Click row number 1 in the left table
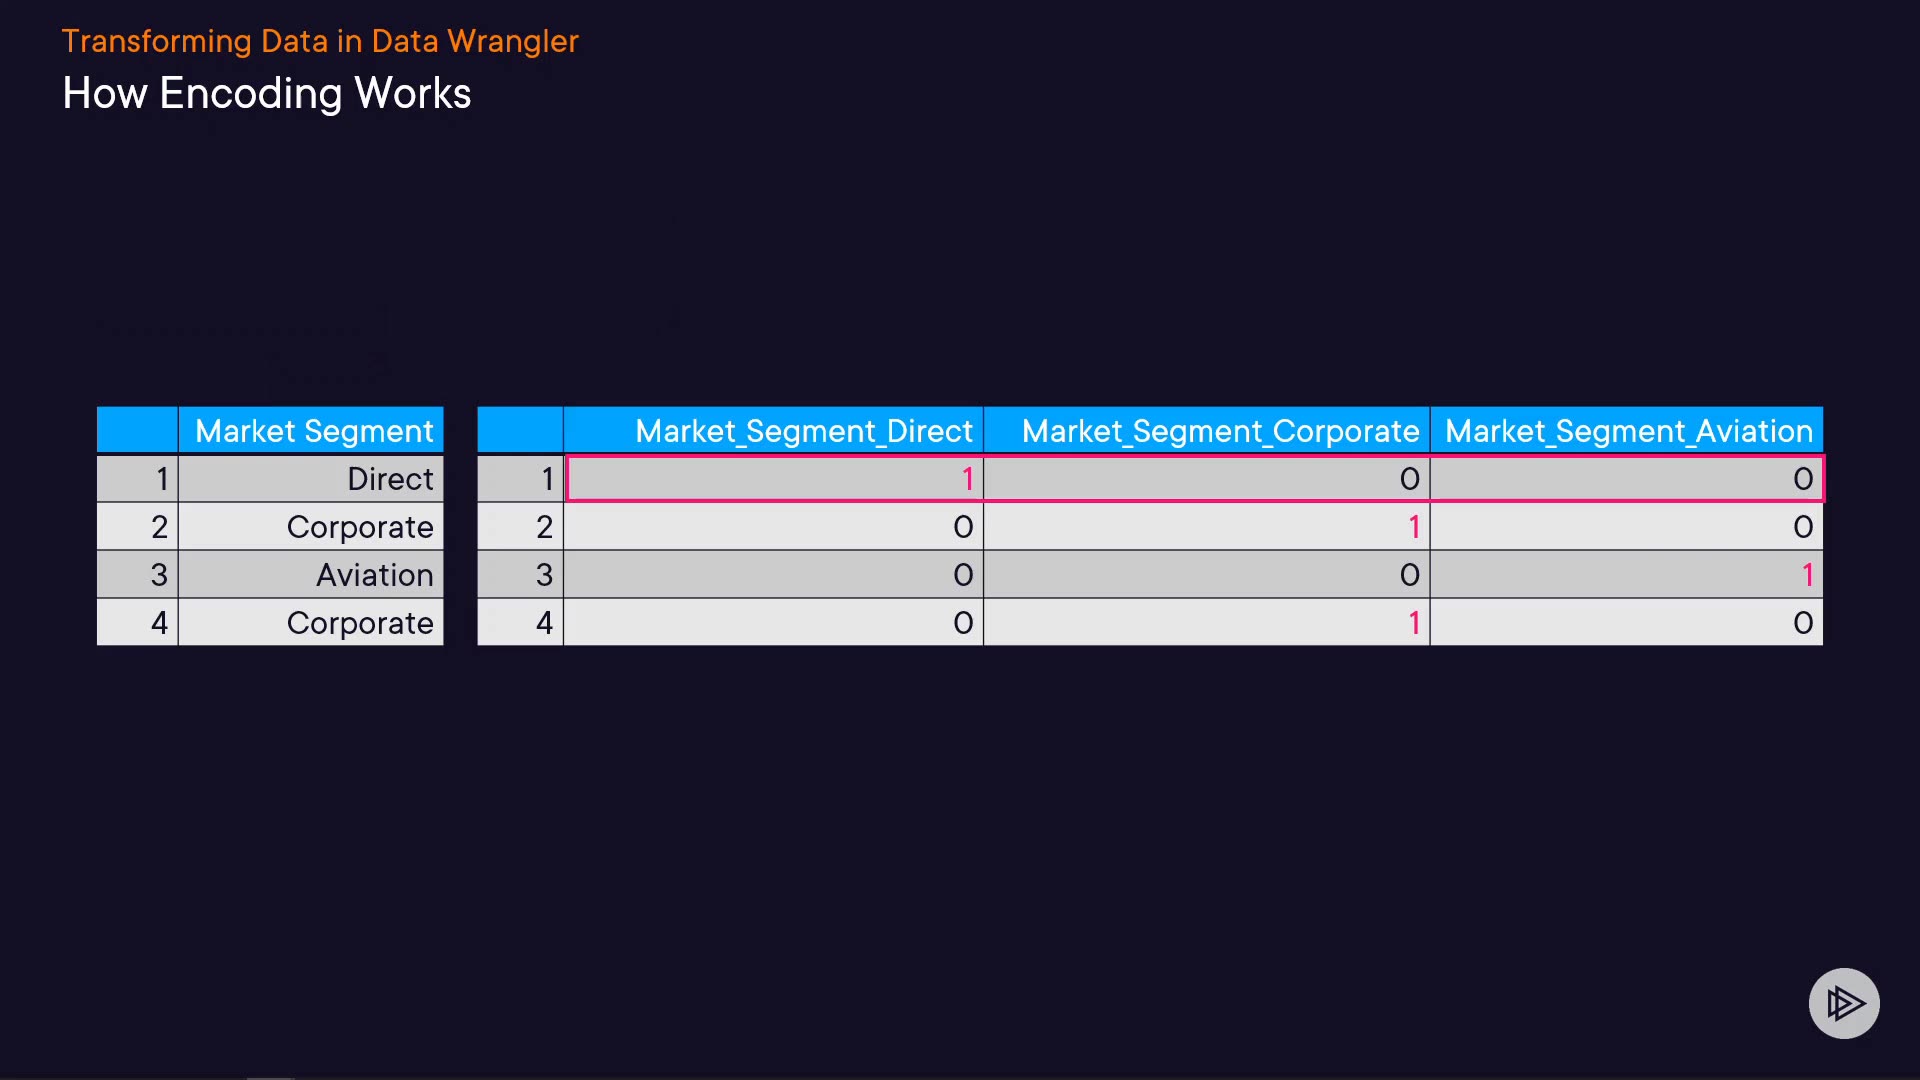 [x=162, y=479]
